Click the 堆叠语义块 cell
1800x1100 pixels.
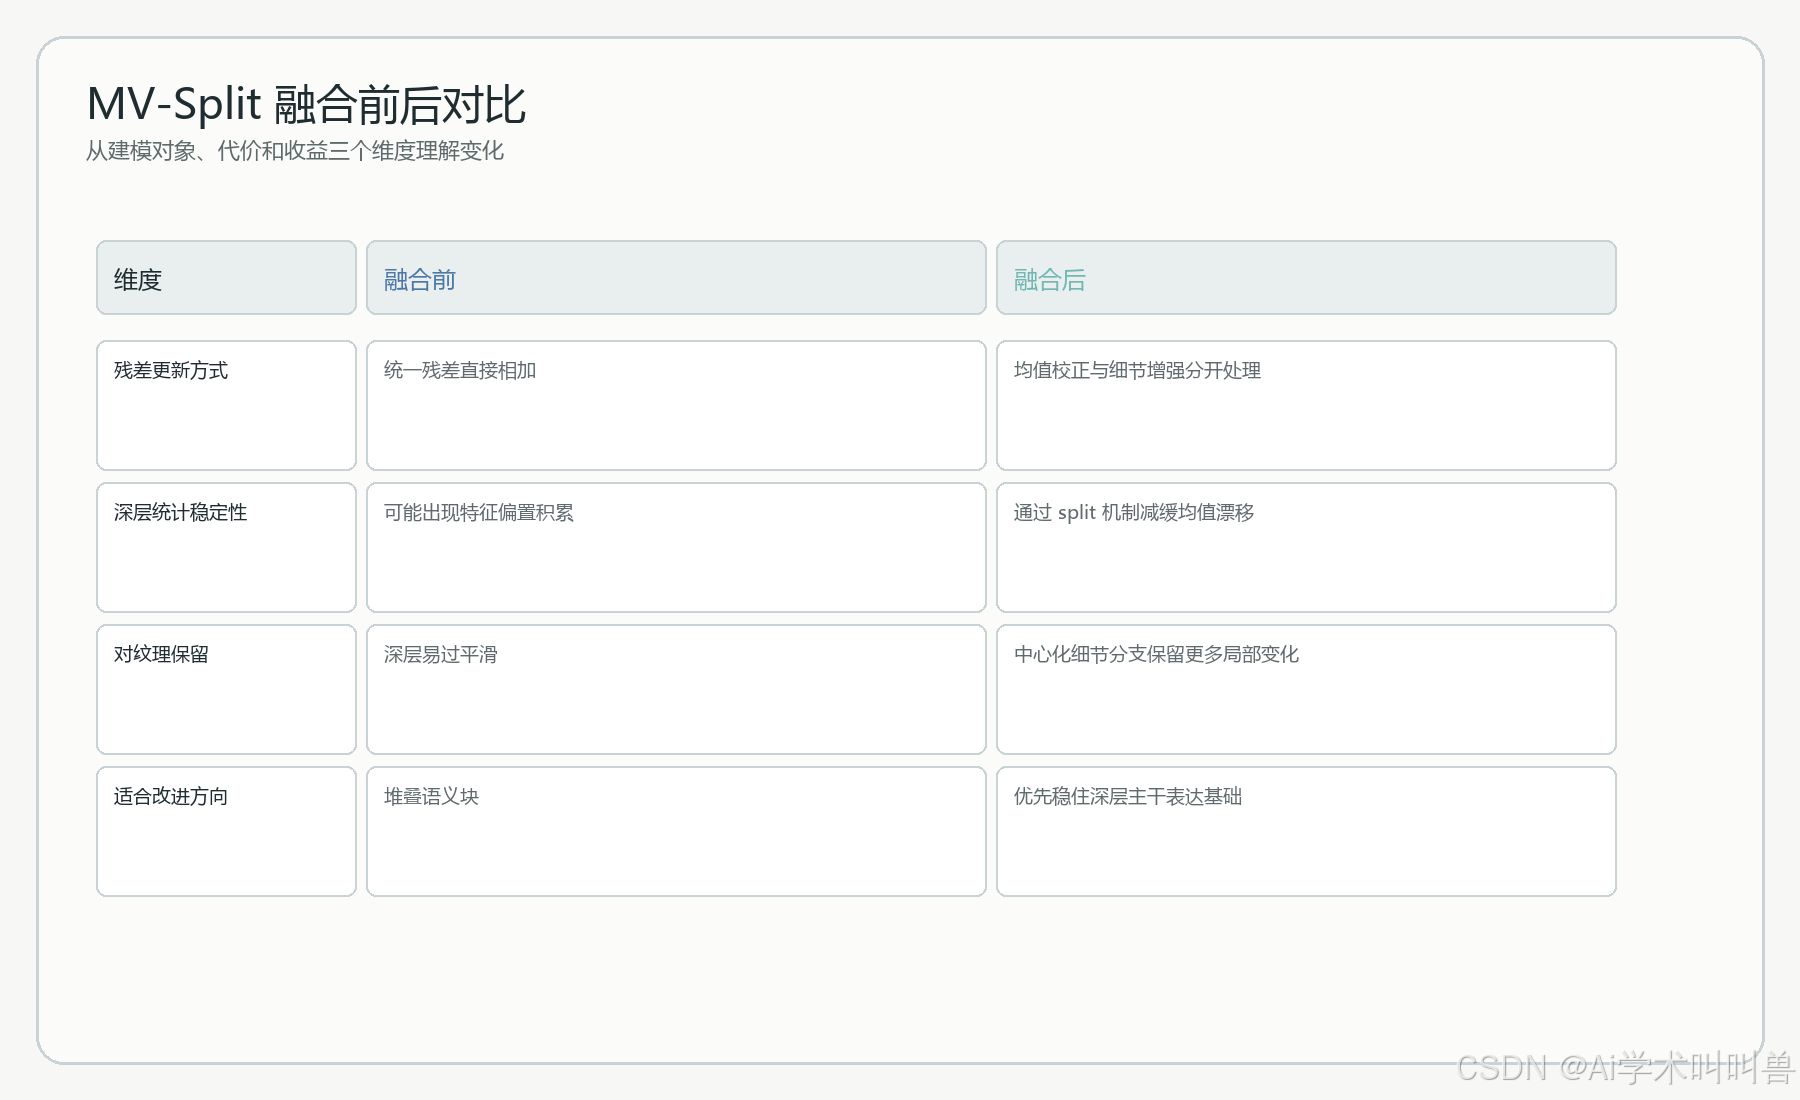tap(676, 832)
